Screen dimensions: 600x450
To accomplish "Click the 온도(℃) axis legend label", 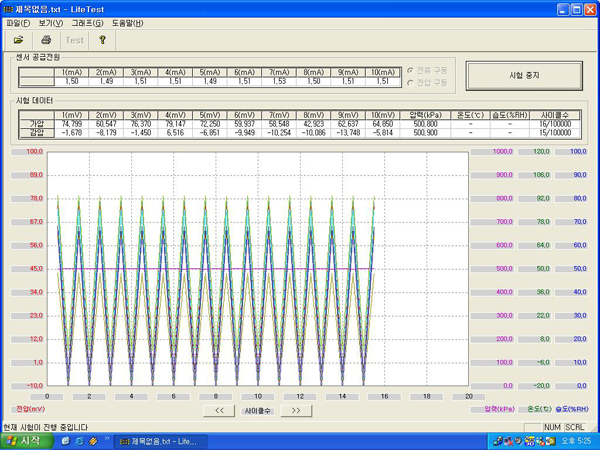I will (537, 408).
